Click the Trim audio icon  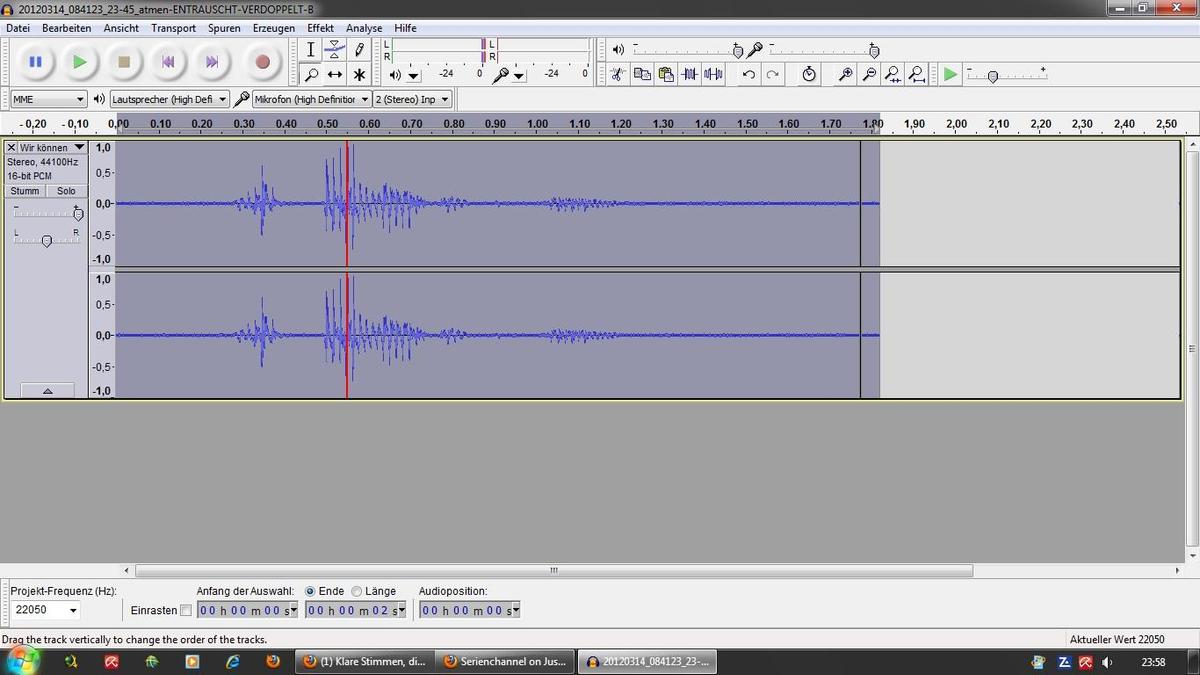click(x=689, y=74)
